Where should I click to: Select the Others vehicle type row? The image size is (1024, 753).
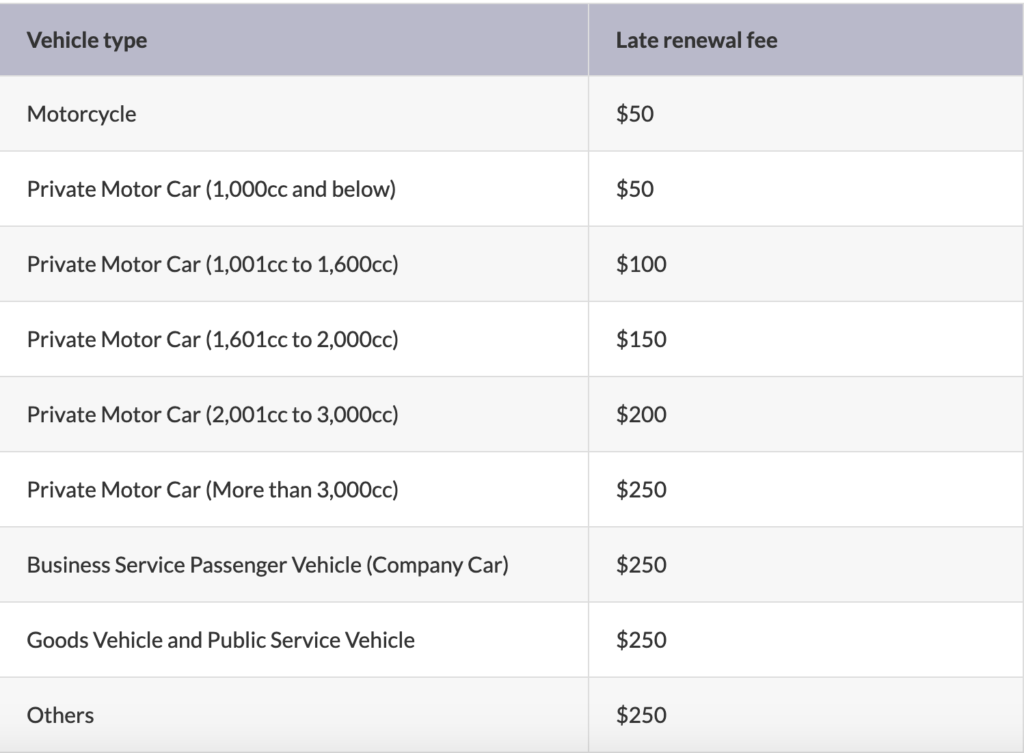click(60, 715)
